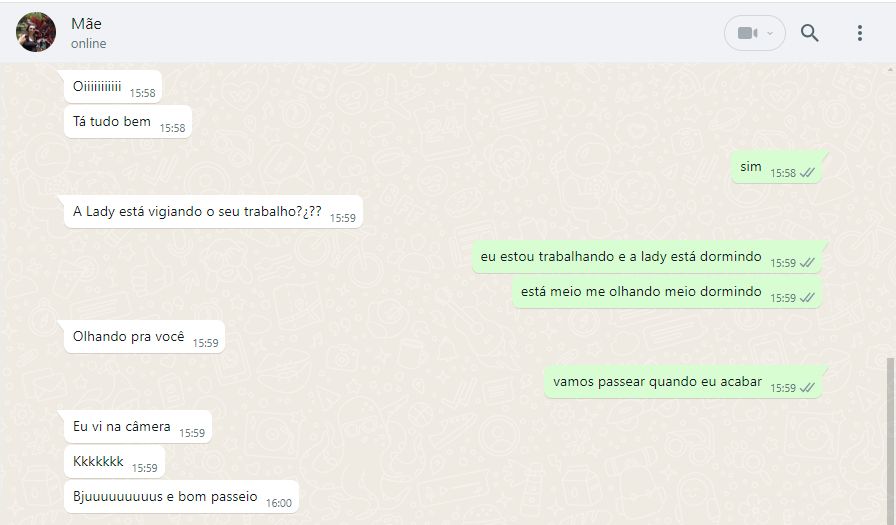Click read ticks on "lady está dormindo" message

[807, 263]
